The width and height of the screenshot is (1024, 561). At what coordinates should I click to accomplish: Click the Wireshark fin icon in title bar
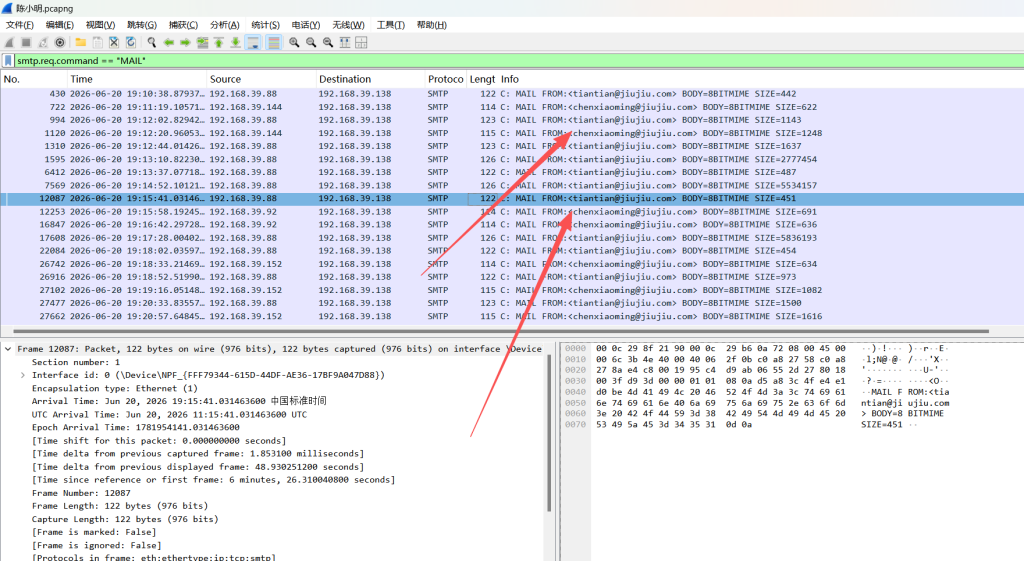coord(7,8)
